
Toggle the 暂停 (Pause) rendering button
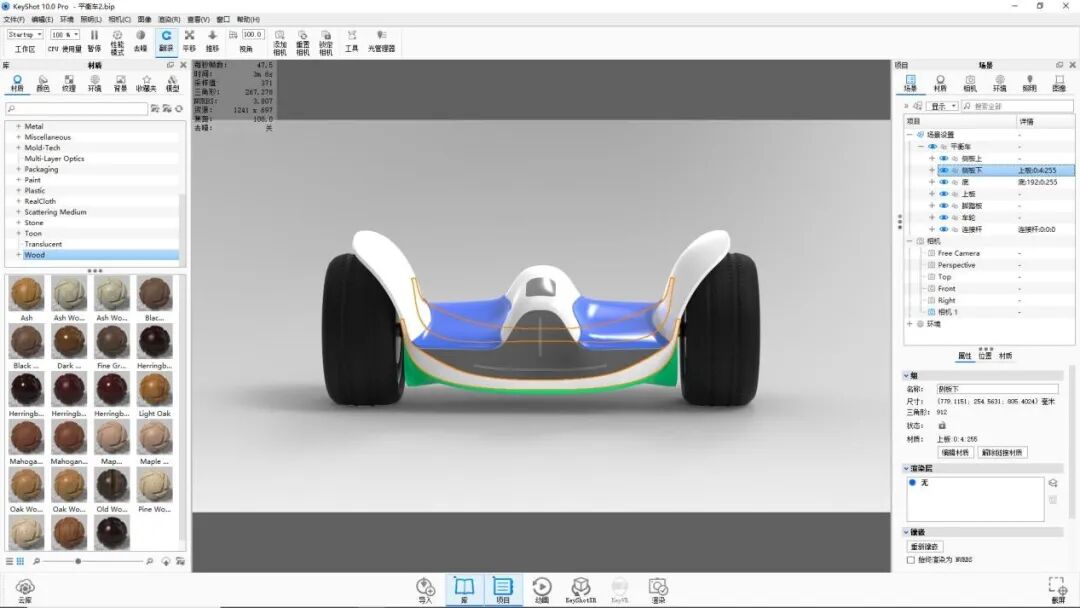pos(94,40)
